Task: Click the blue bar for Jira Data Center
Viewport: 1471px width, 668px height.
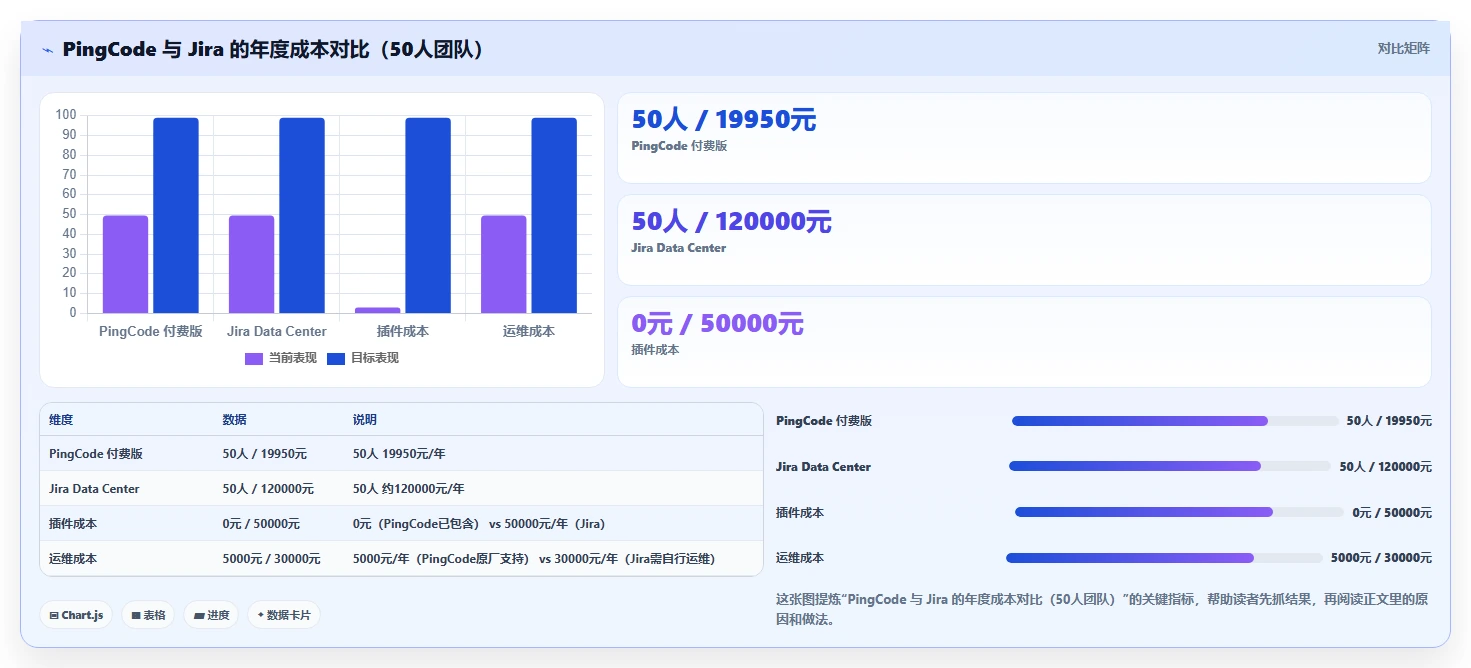Action: click(302, 215)
